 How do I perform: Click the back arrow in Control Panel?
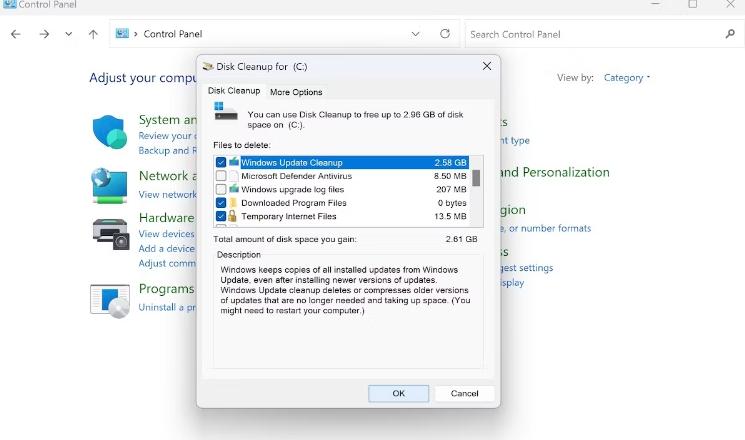click(16, 34)
